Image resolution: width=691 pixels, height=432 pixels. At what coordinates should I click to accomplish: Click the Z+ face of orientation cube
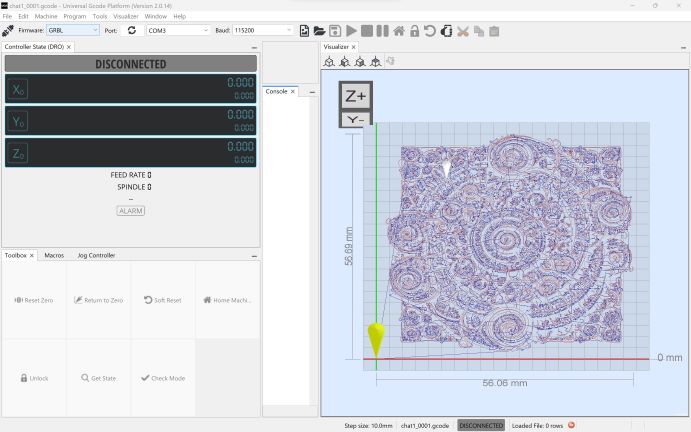[356, 96]
